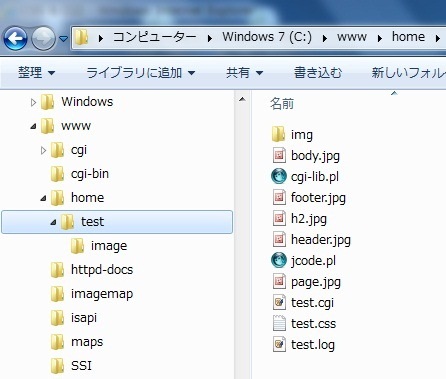Click the imagemap folder icon
The image size is (446, 379).
[x=57, y=294]
